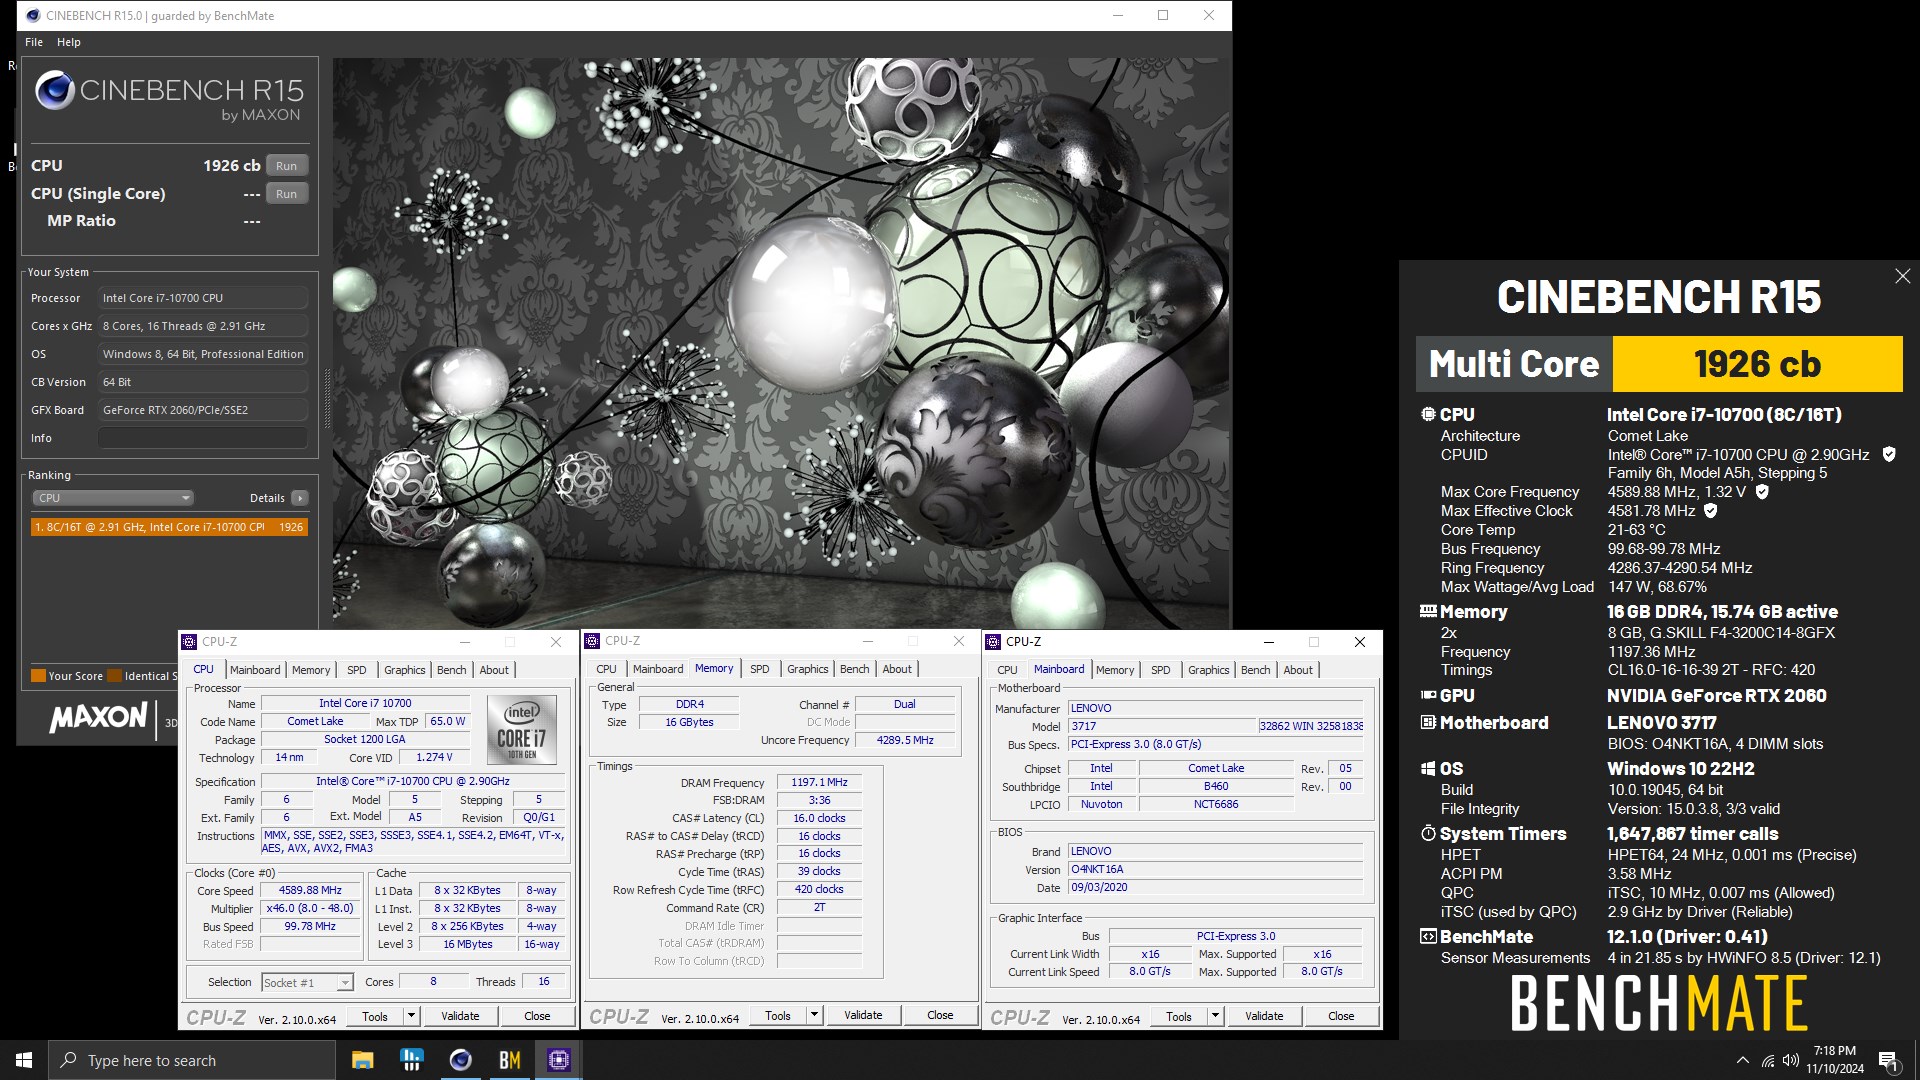This screenshot has height=1080, width=1920.
Task: Click the Windows Start button
Action: point(24,1060)
